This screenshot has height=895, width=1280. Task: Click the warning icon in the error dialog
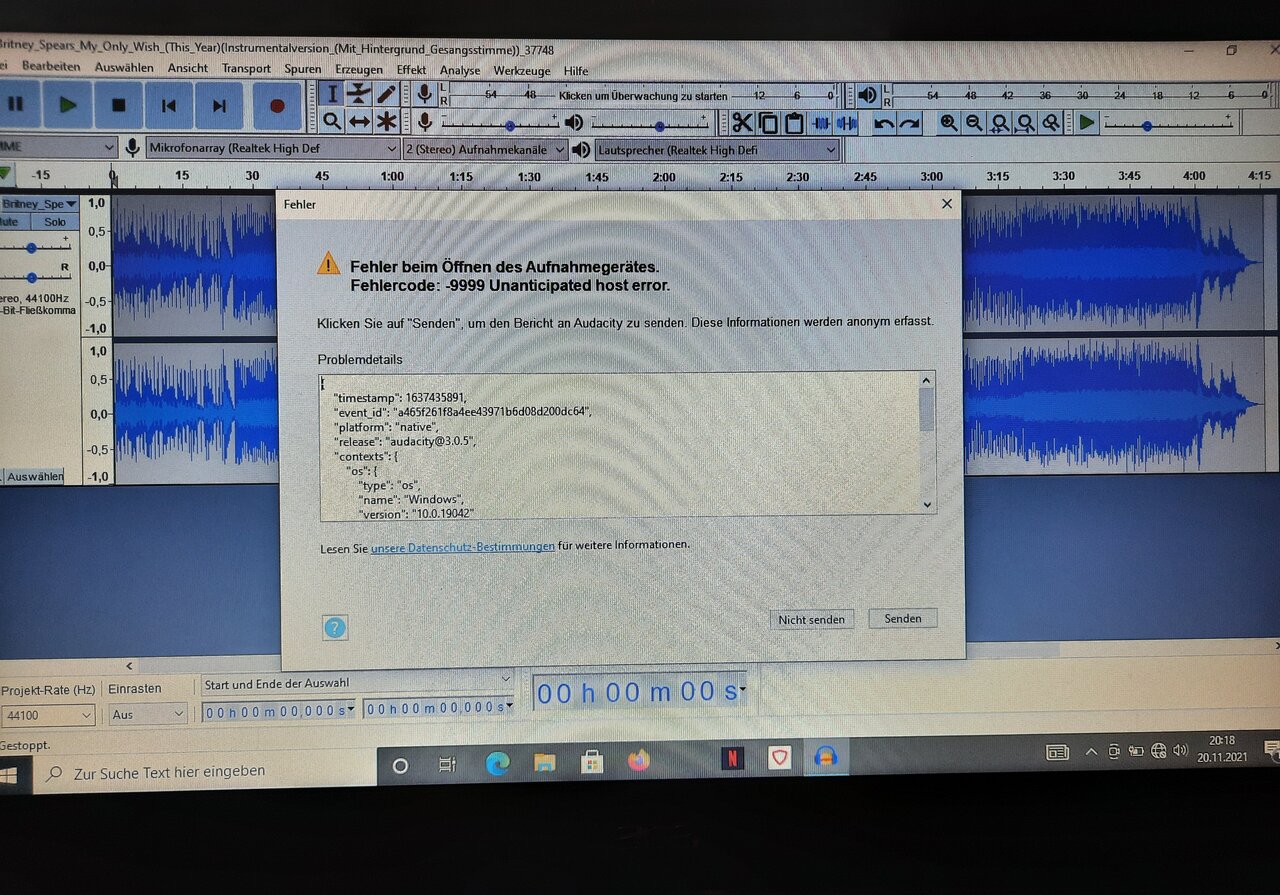coord(329,264)
